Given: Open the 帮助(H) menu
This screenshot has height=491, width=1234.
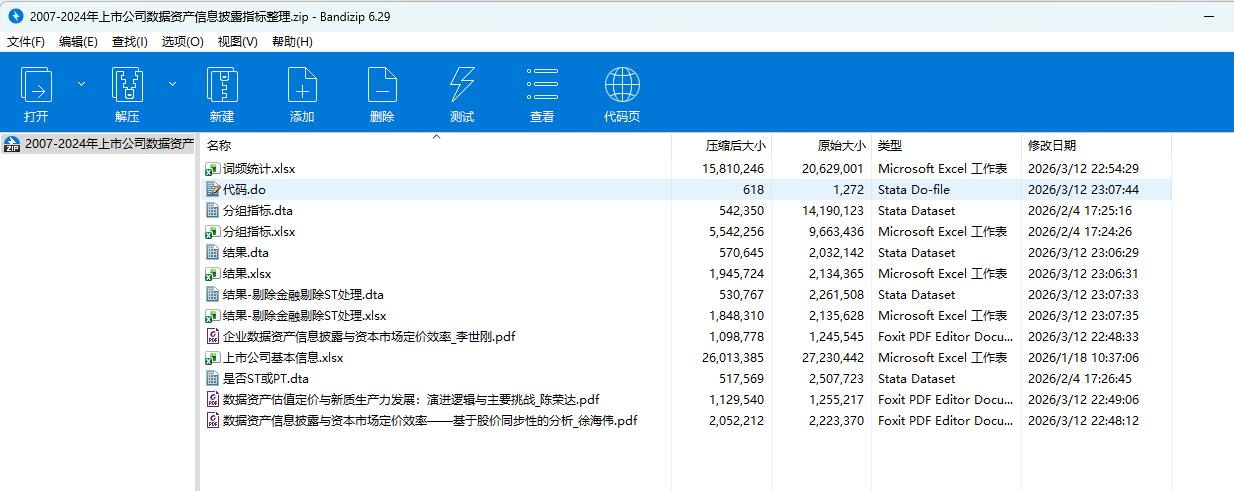Looking at the screenshot, I should (x=292, y=42).
